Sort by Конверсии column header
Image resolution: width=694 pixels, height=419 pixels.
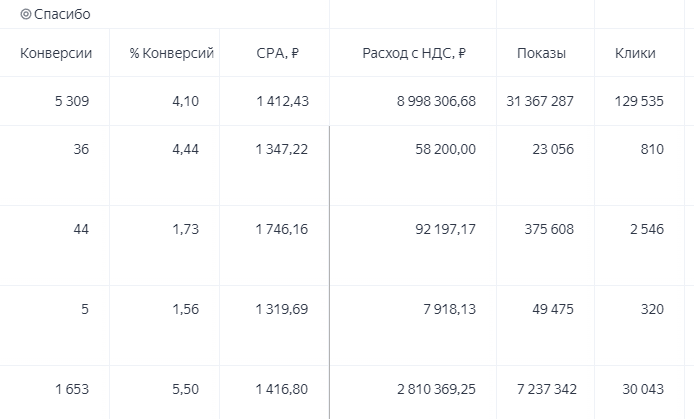pyautogui.click(x=56, y=53)
